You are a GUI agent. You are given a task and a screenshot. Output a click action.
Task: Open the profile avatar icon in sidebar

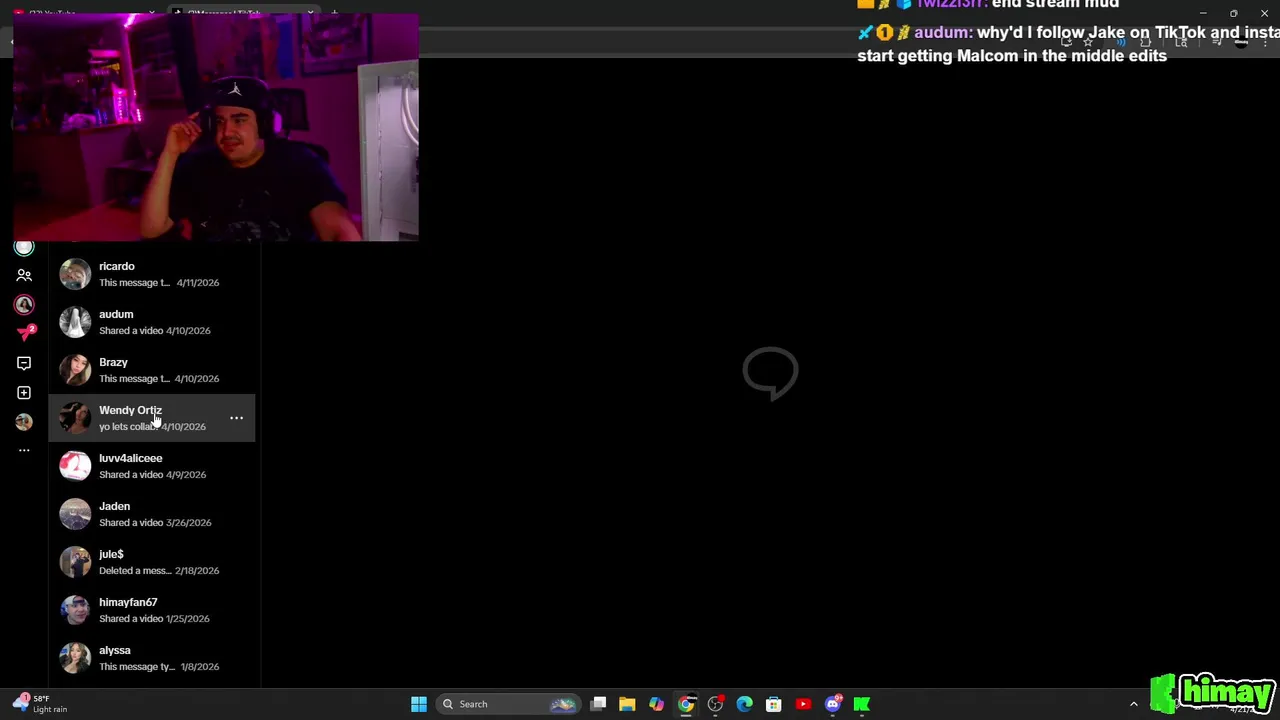click(24, 422)
